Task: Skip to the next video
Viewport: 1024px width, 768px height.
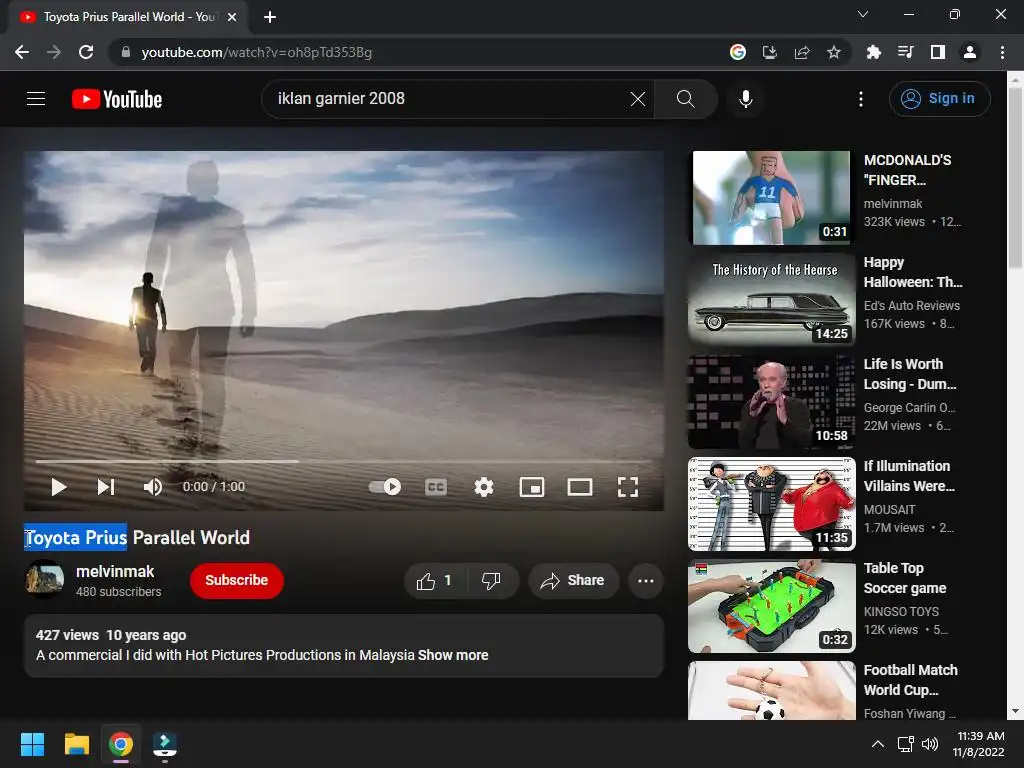Action: (106, 487)
